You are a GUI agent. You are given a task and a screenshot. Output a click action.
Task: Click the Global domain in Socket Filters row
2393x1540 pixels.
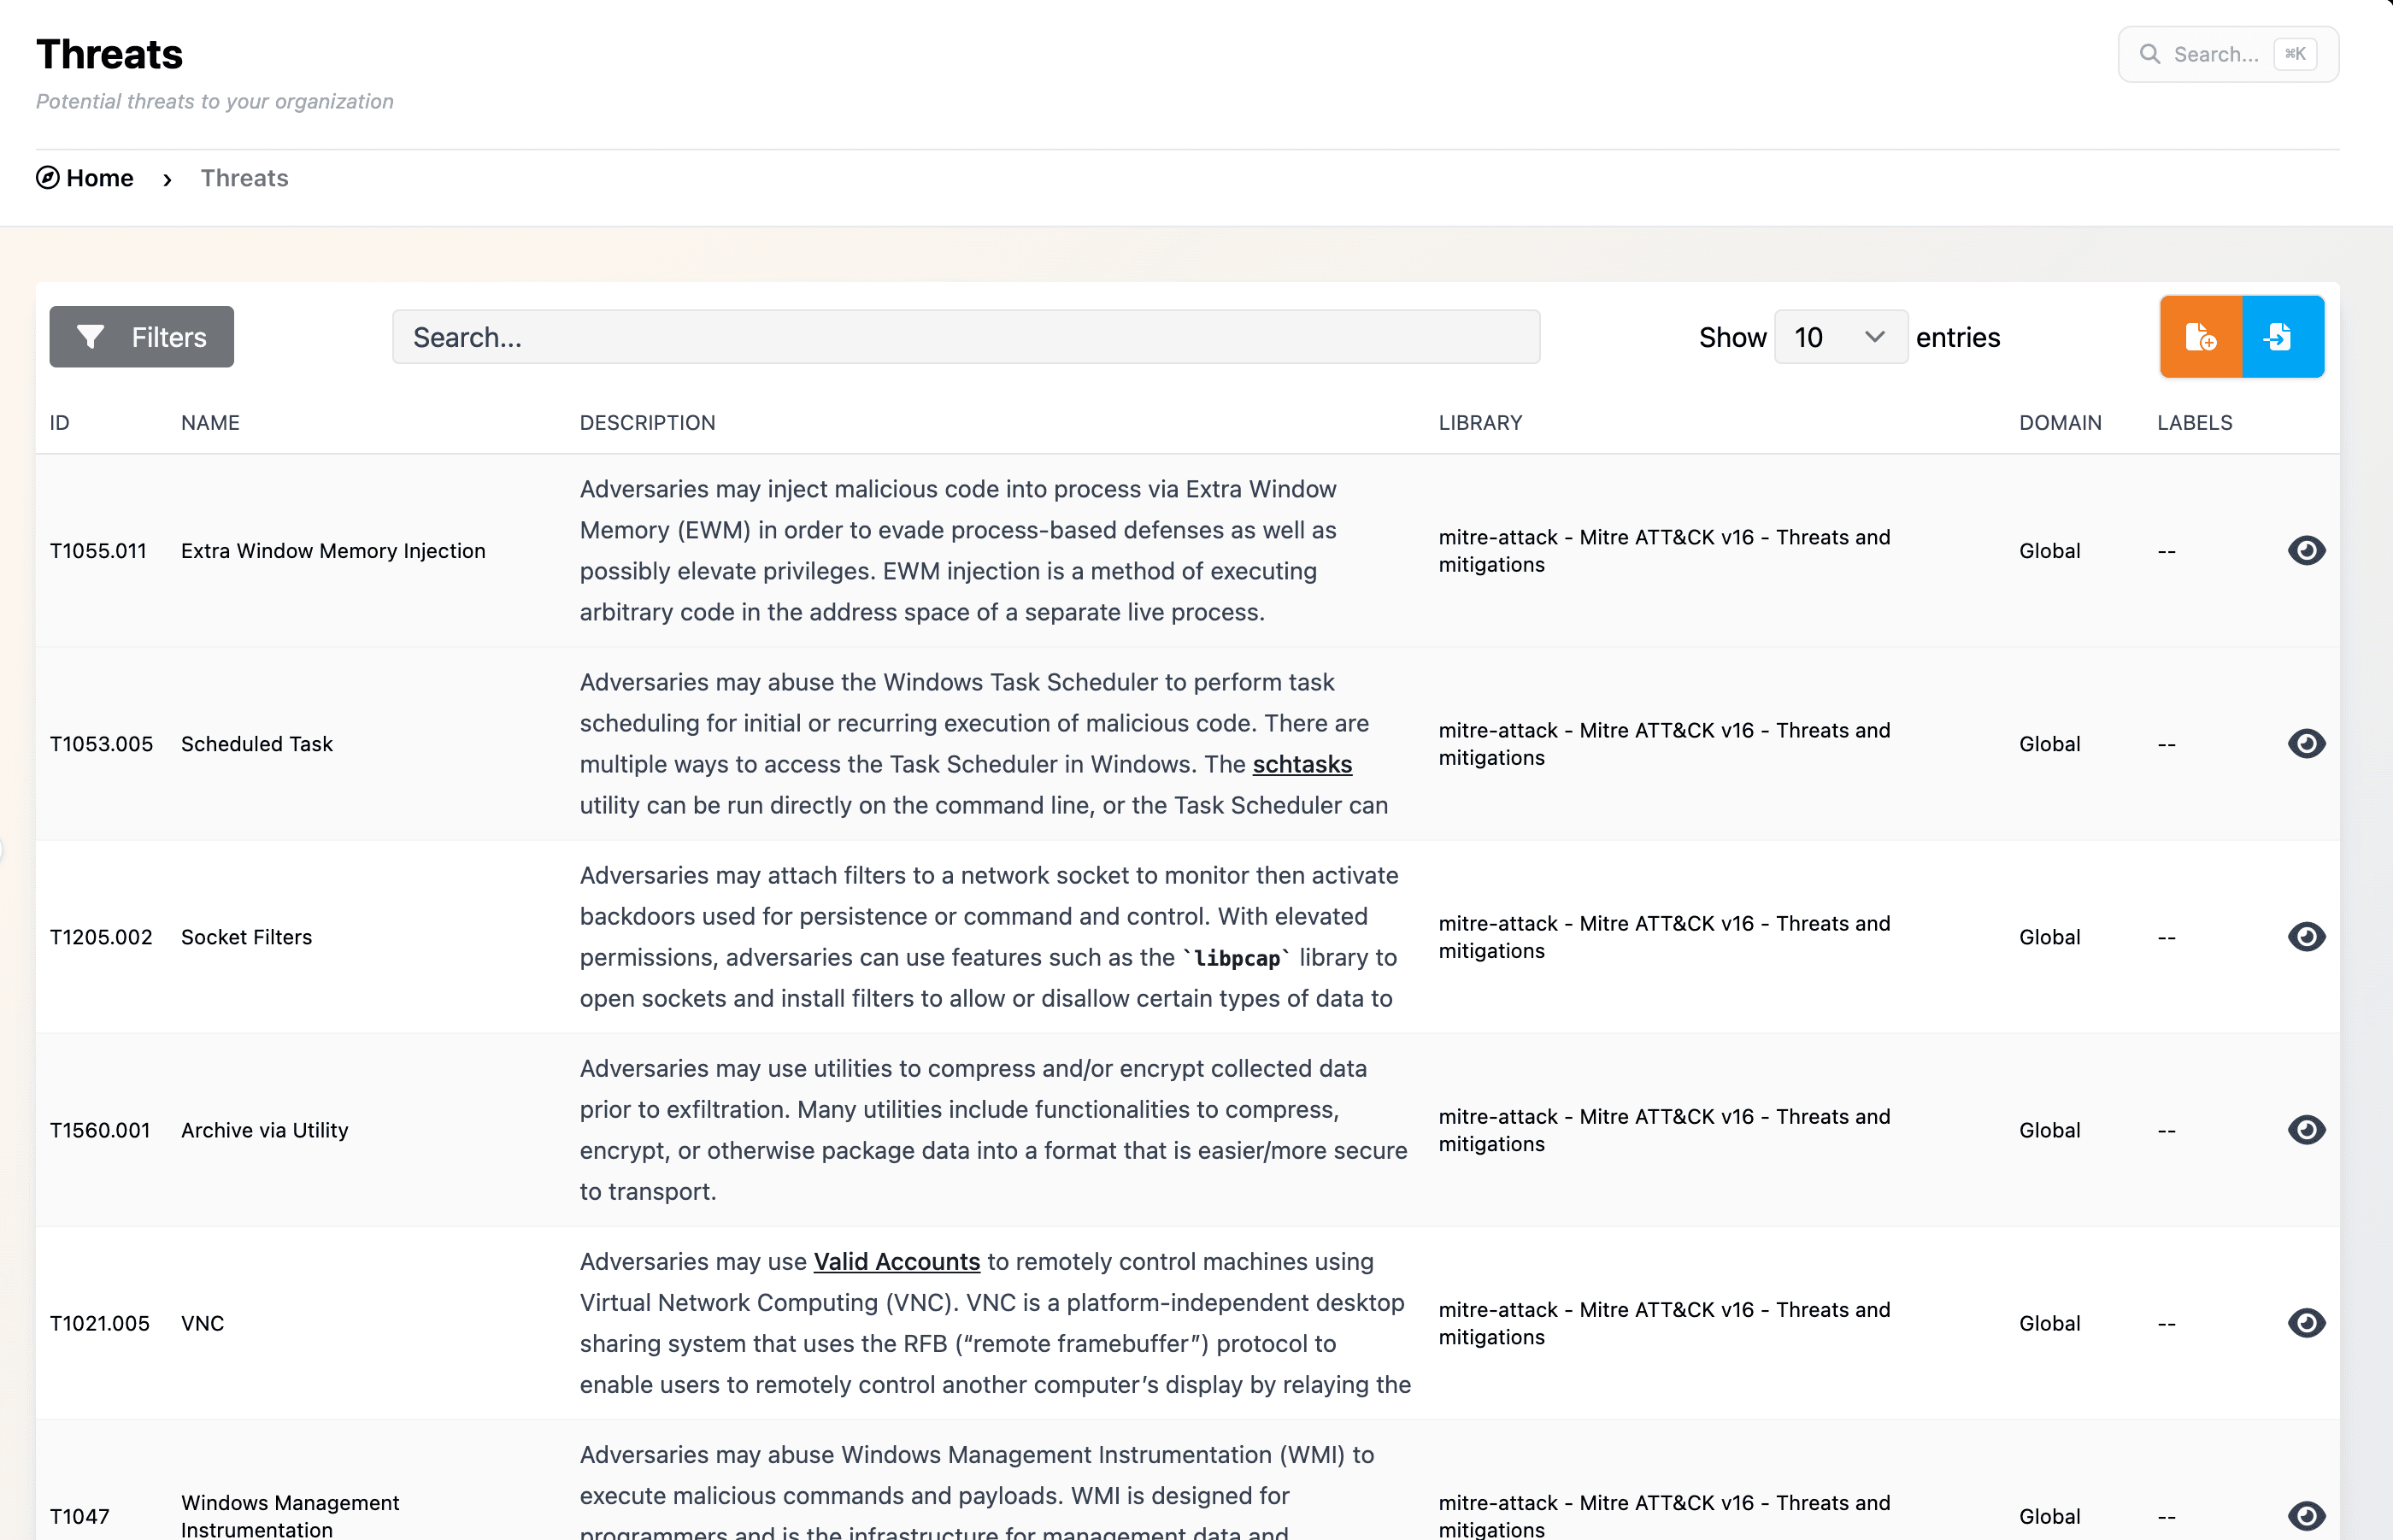point(2049,937)
